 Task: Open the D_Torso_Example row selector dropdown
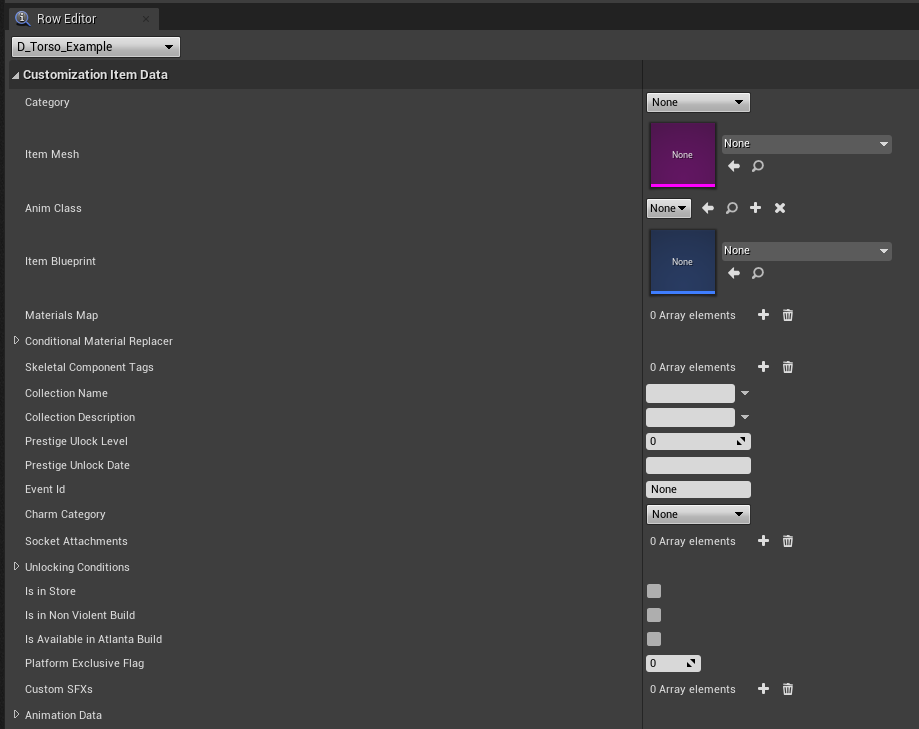click(96, 46)
